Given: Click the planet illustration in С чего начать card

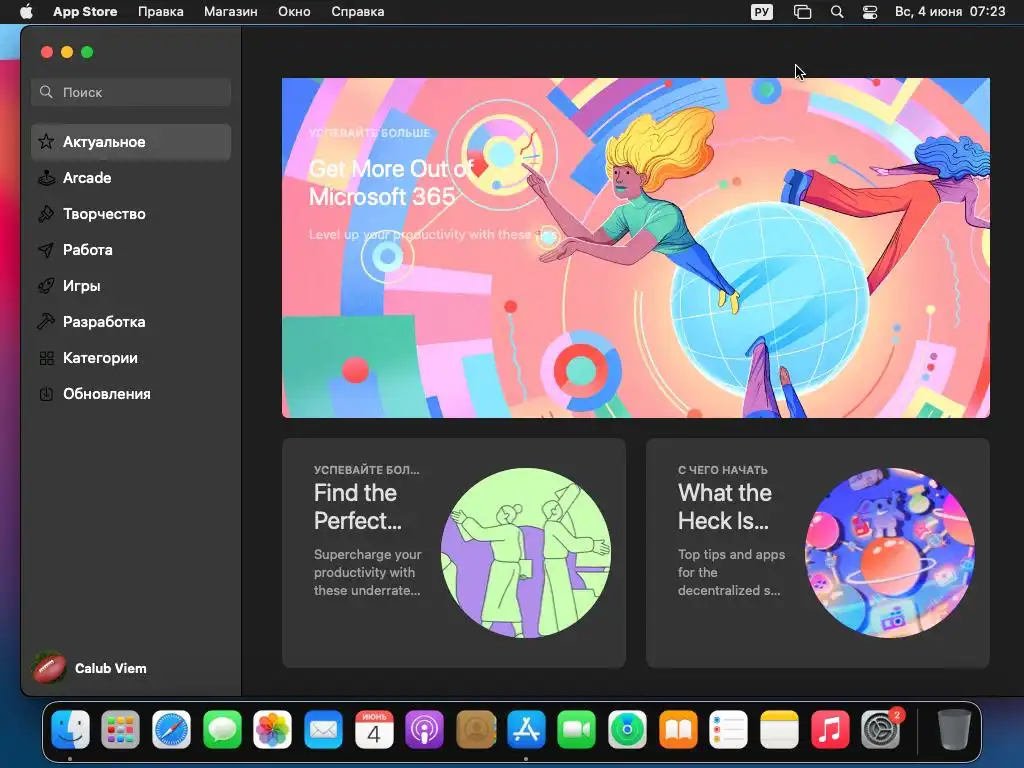Looking at the screenshot, I should click(x=889, y=552).
